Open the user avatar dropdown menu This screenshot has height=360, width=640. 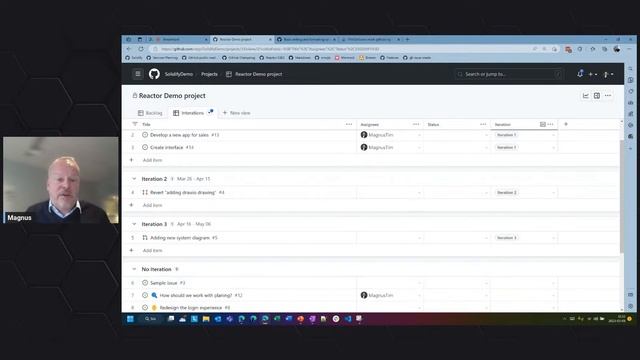(x=608, y=74)
